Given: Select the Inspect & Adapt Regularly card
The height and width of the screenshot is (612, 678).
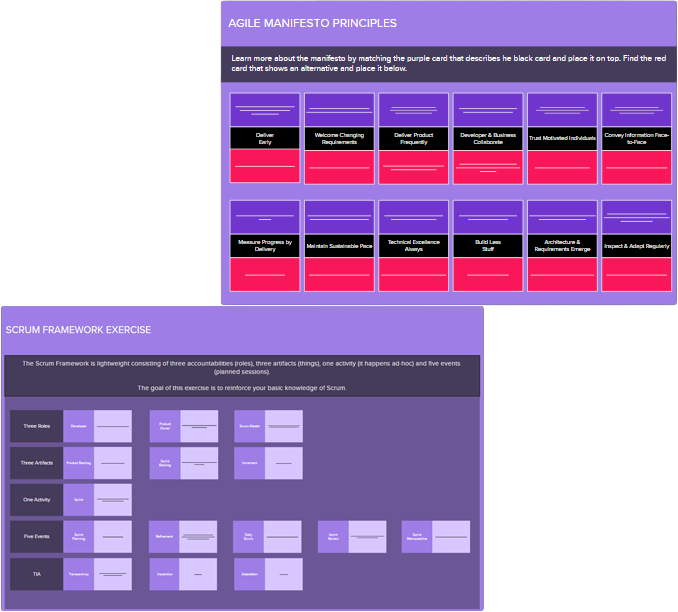Looking at the screenshot, I should [636, 245].
